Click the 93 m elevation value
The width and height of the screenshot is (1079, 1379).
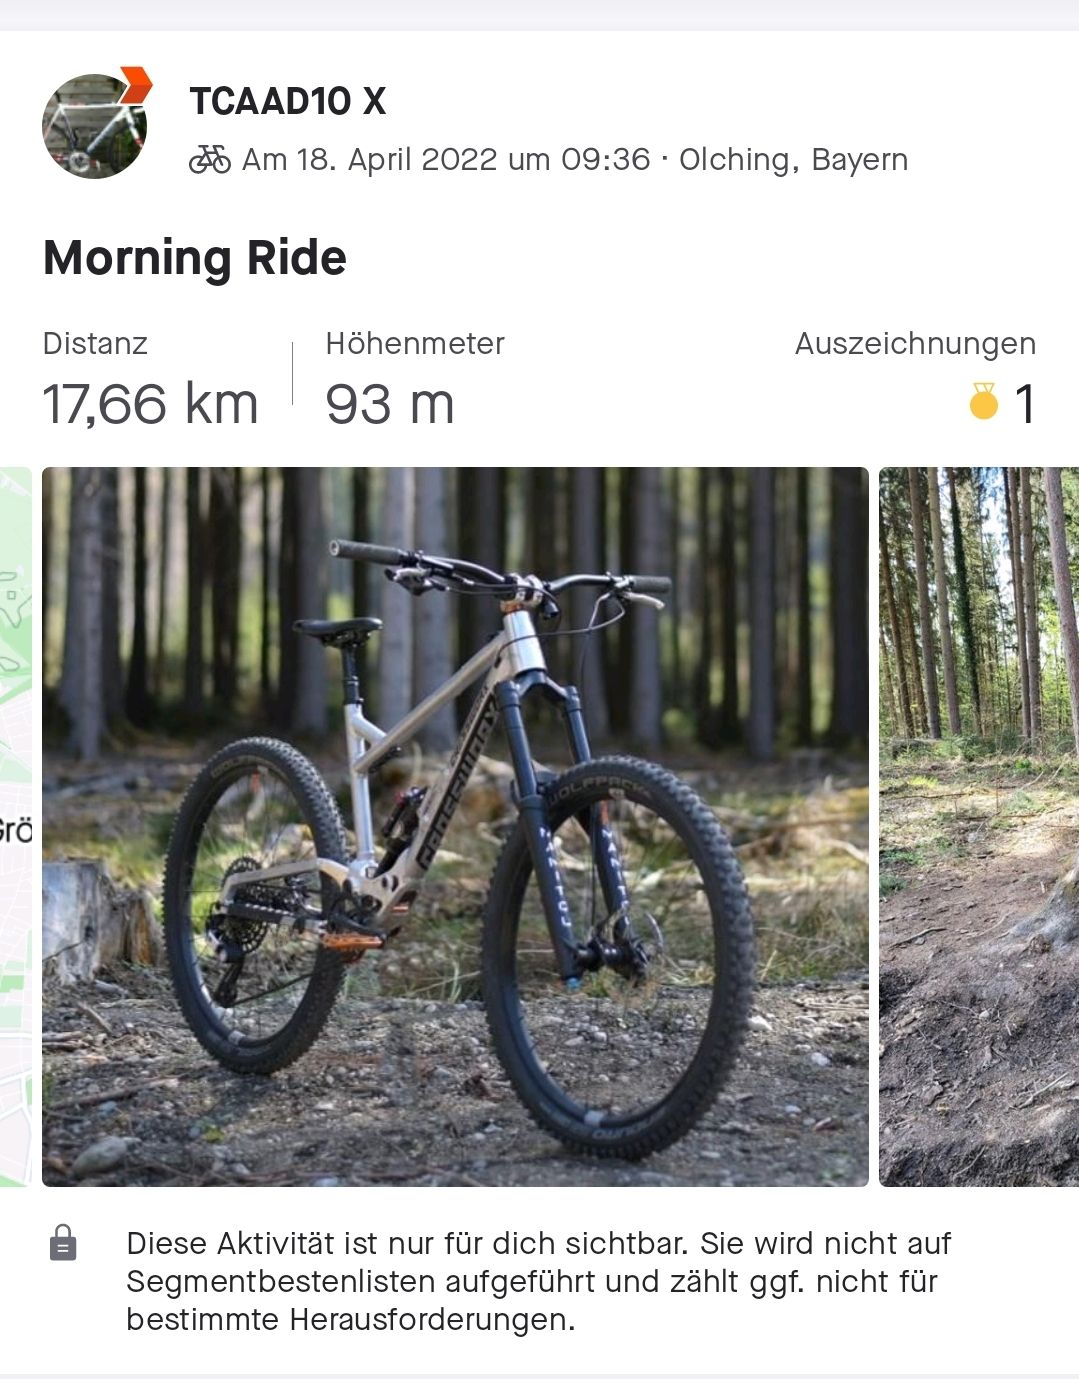390,404
